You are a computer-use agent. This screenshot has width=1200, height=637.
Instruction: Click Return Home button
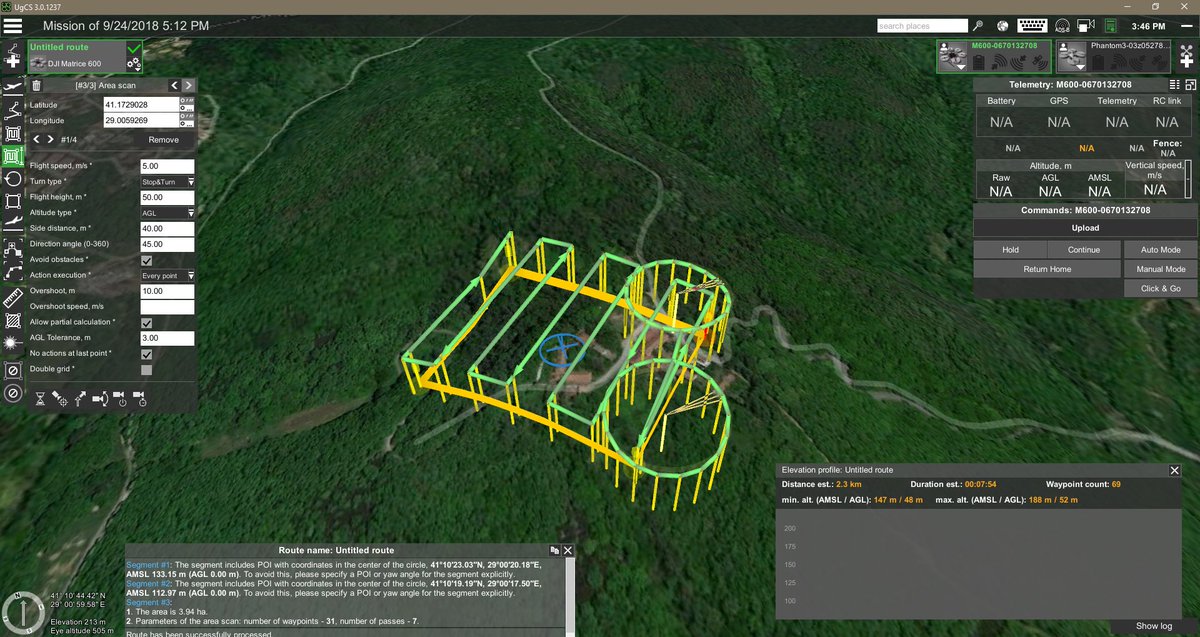pos(1047,269)
